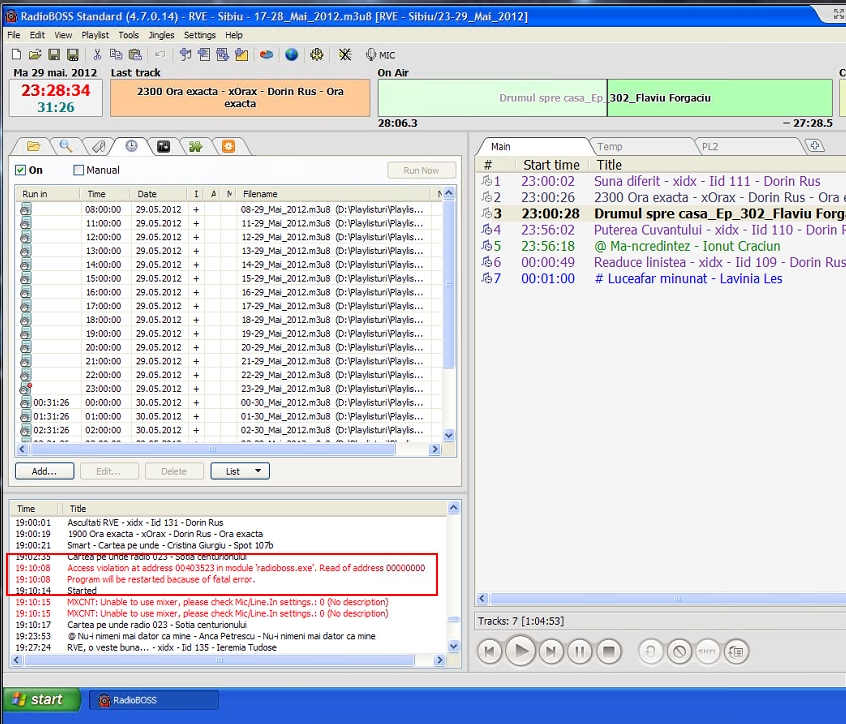This screenshot has height=724, width=846.
Task: Skip to next track button
Action: click(551, 653)
